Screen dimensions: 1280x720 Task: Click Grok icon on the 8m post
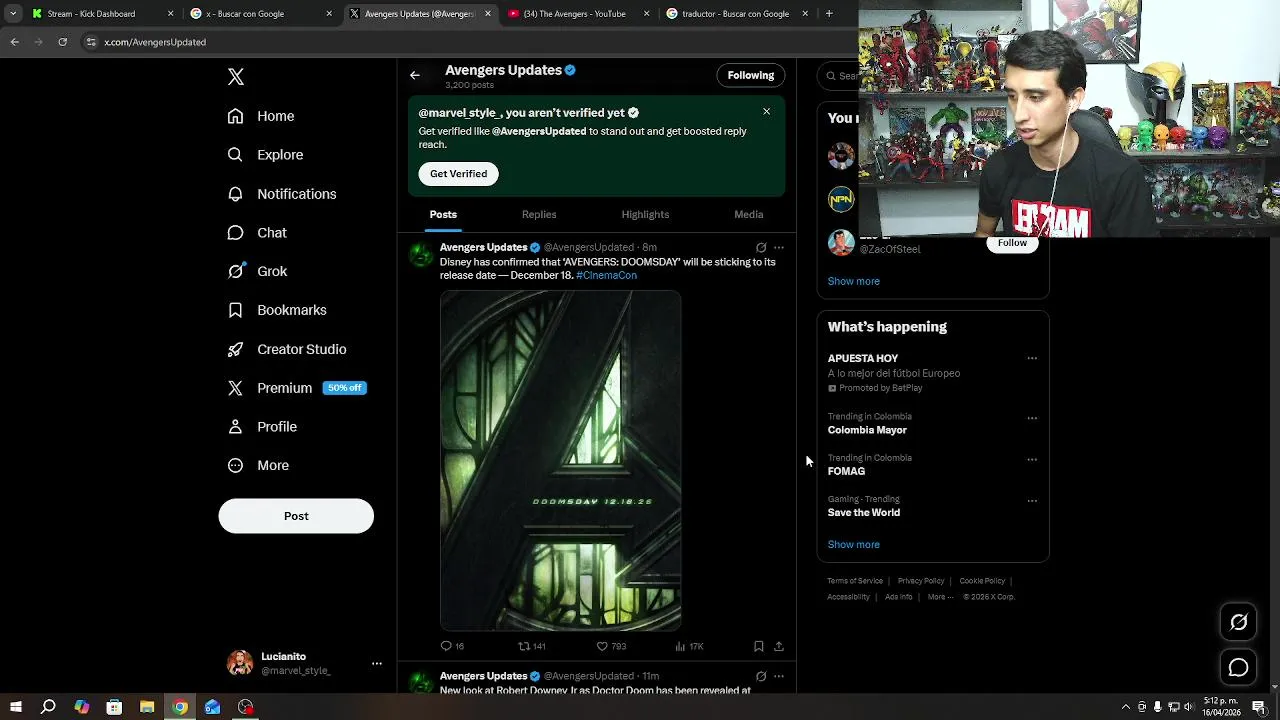click(x=761, y=247)
